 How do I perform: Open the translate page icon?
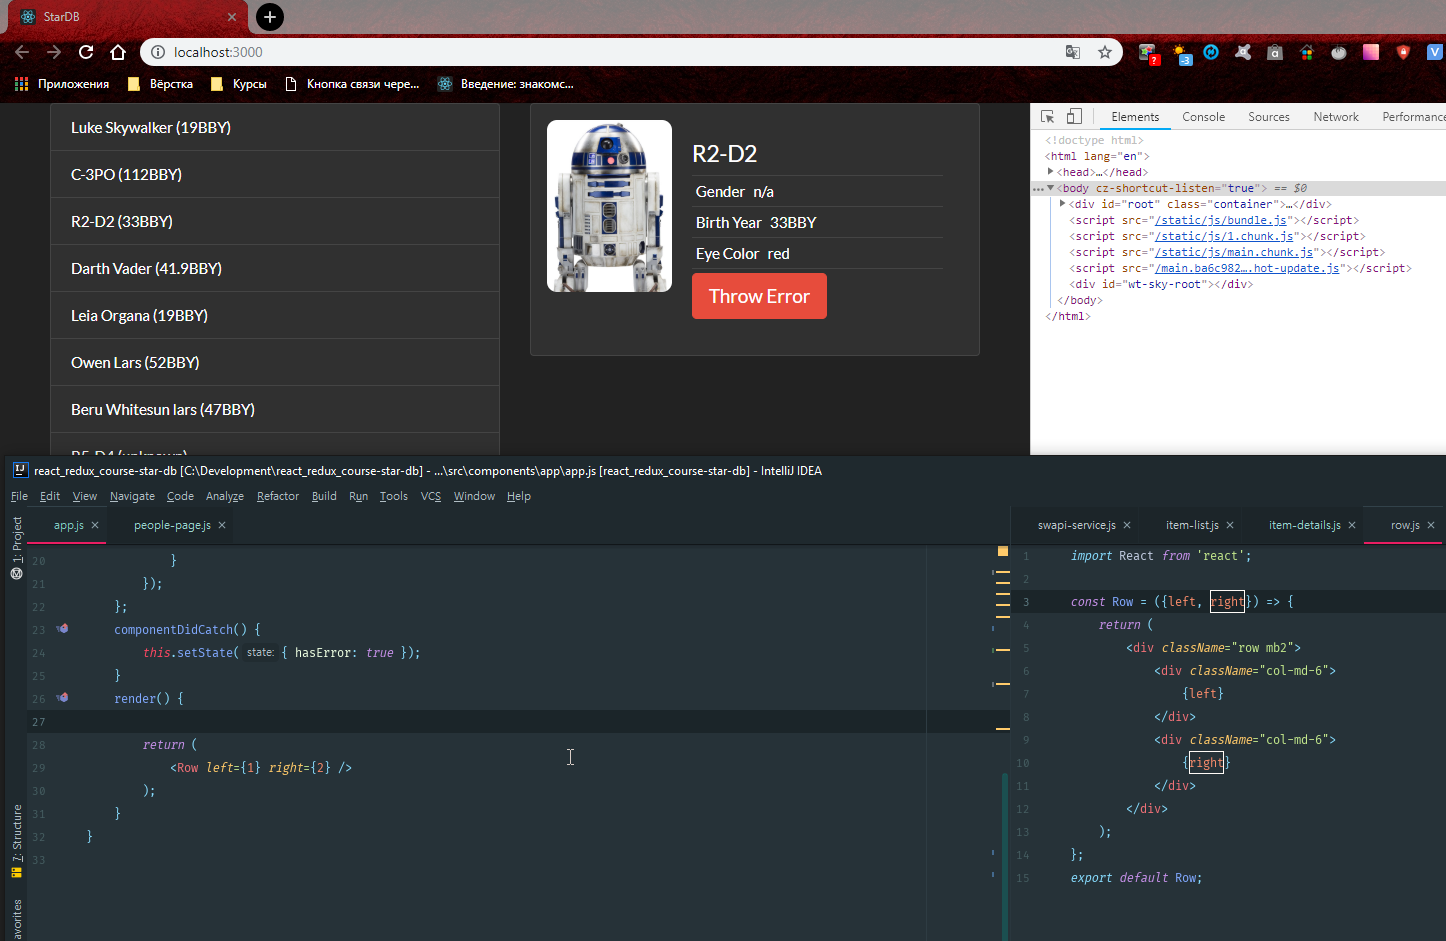(x=1073, y=52)
